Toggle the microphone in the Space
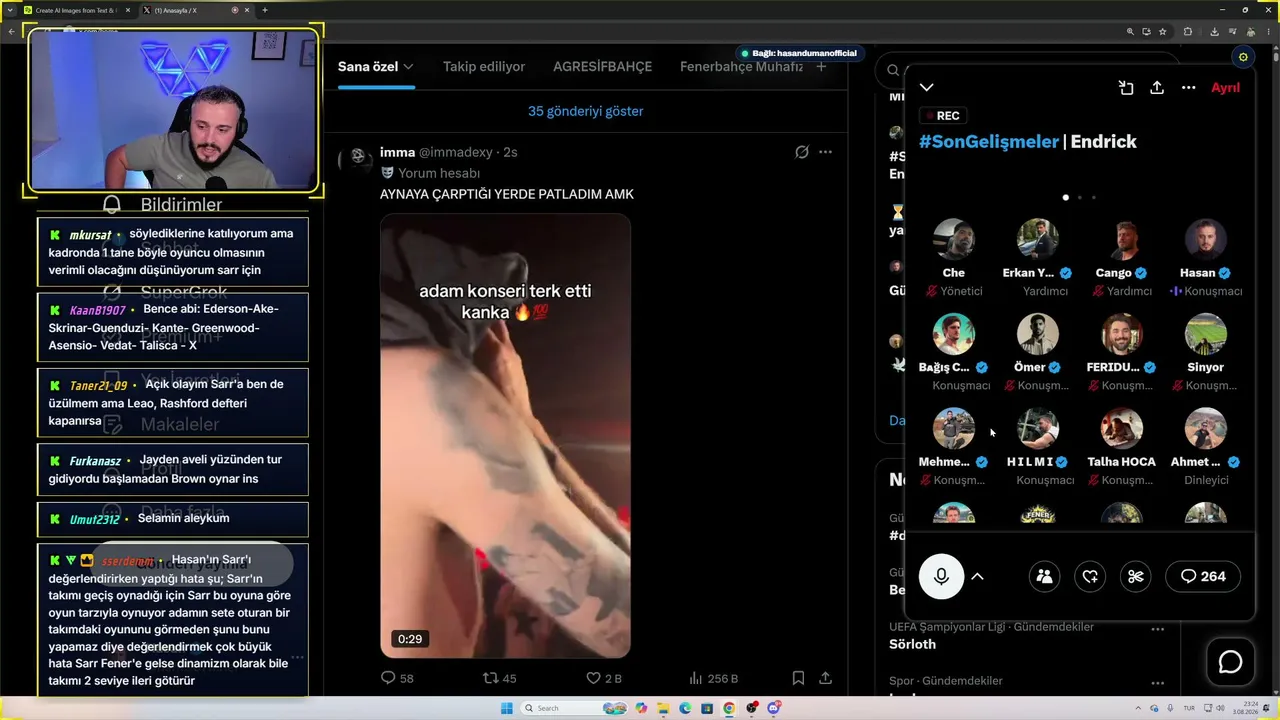 [x=941, y=576]
